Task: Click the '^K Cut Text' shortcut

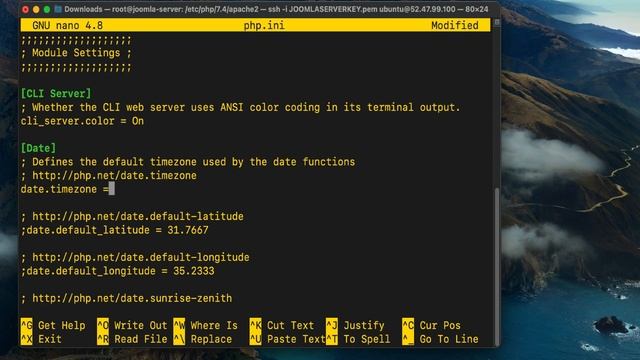Action: pyautogui.click(x=282, y=325)
